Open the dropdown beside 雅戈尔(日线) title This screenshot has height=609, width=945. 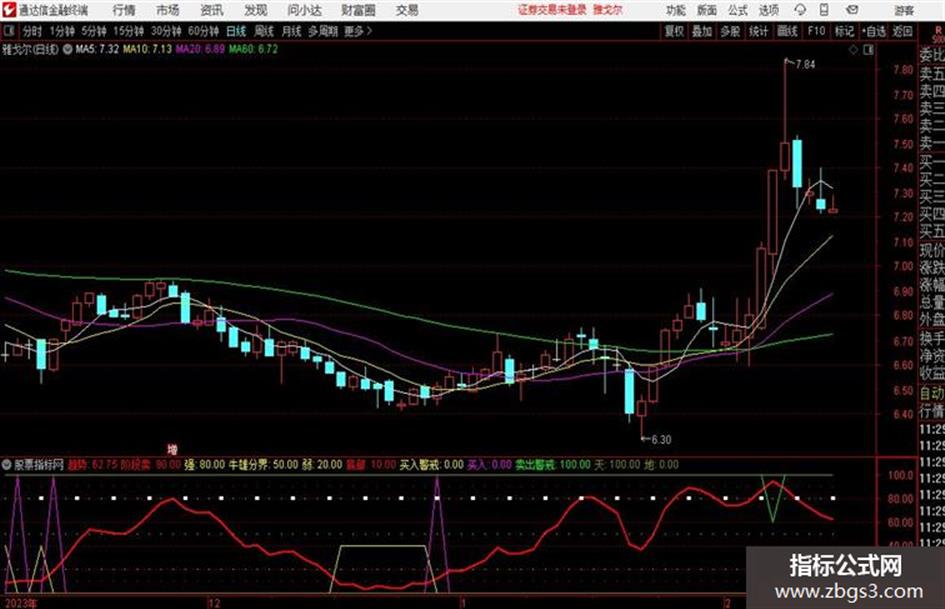click(x=68, y=49)
